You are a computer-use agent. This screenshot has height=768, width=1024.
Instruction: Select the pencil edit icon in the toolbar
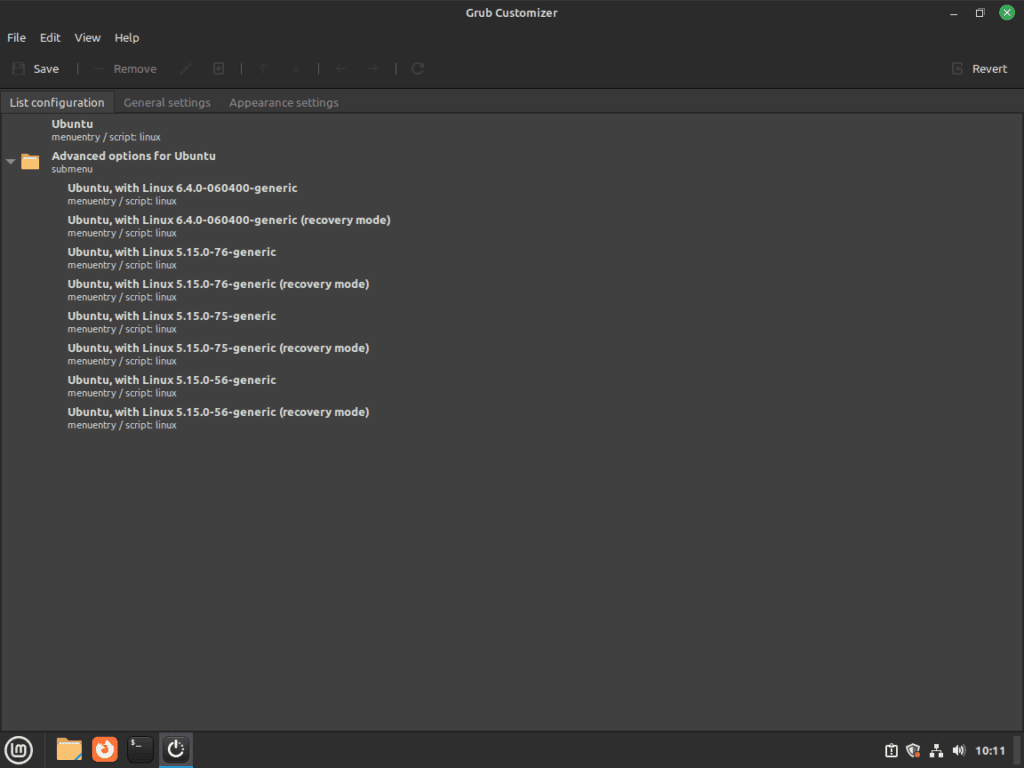[185, 68]
